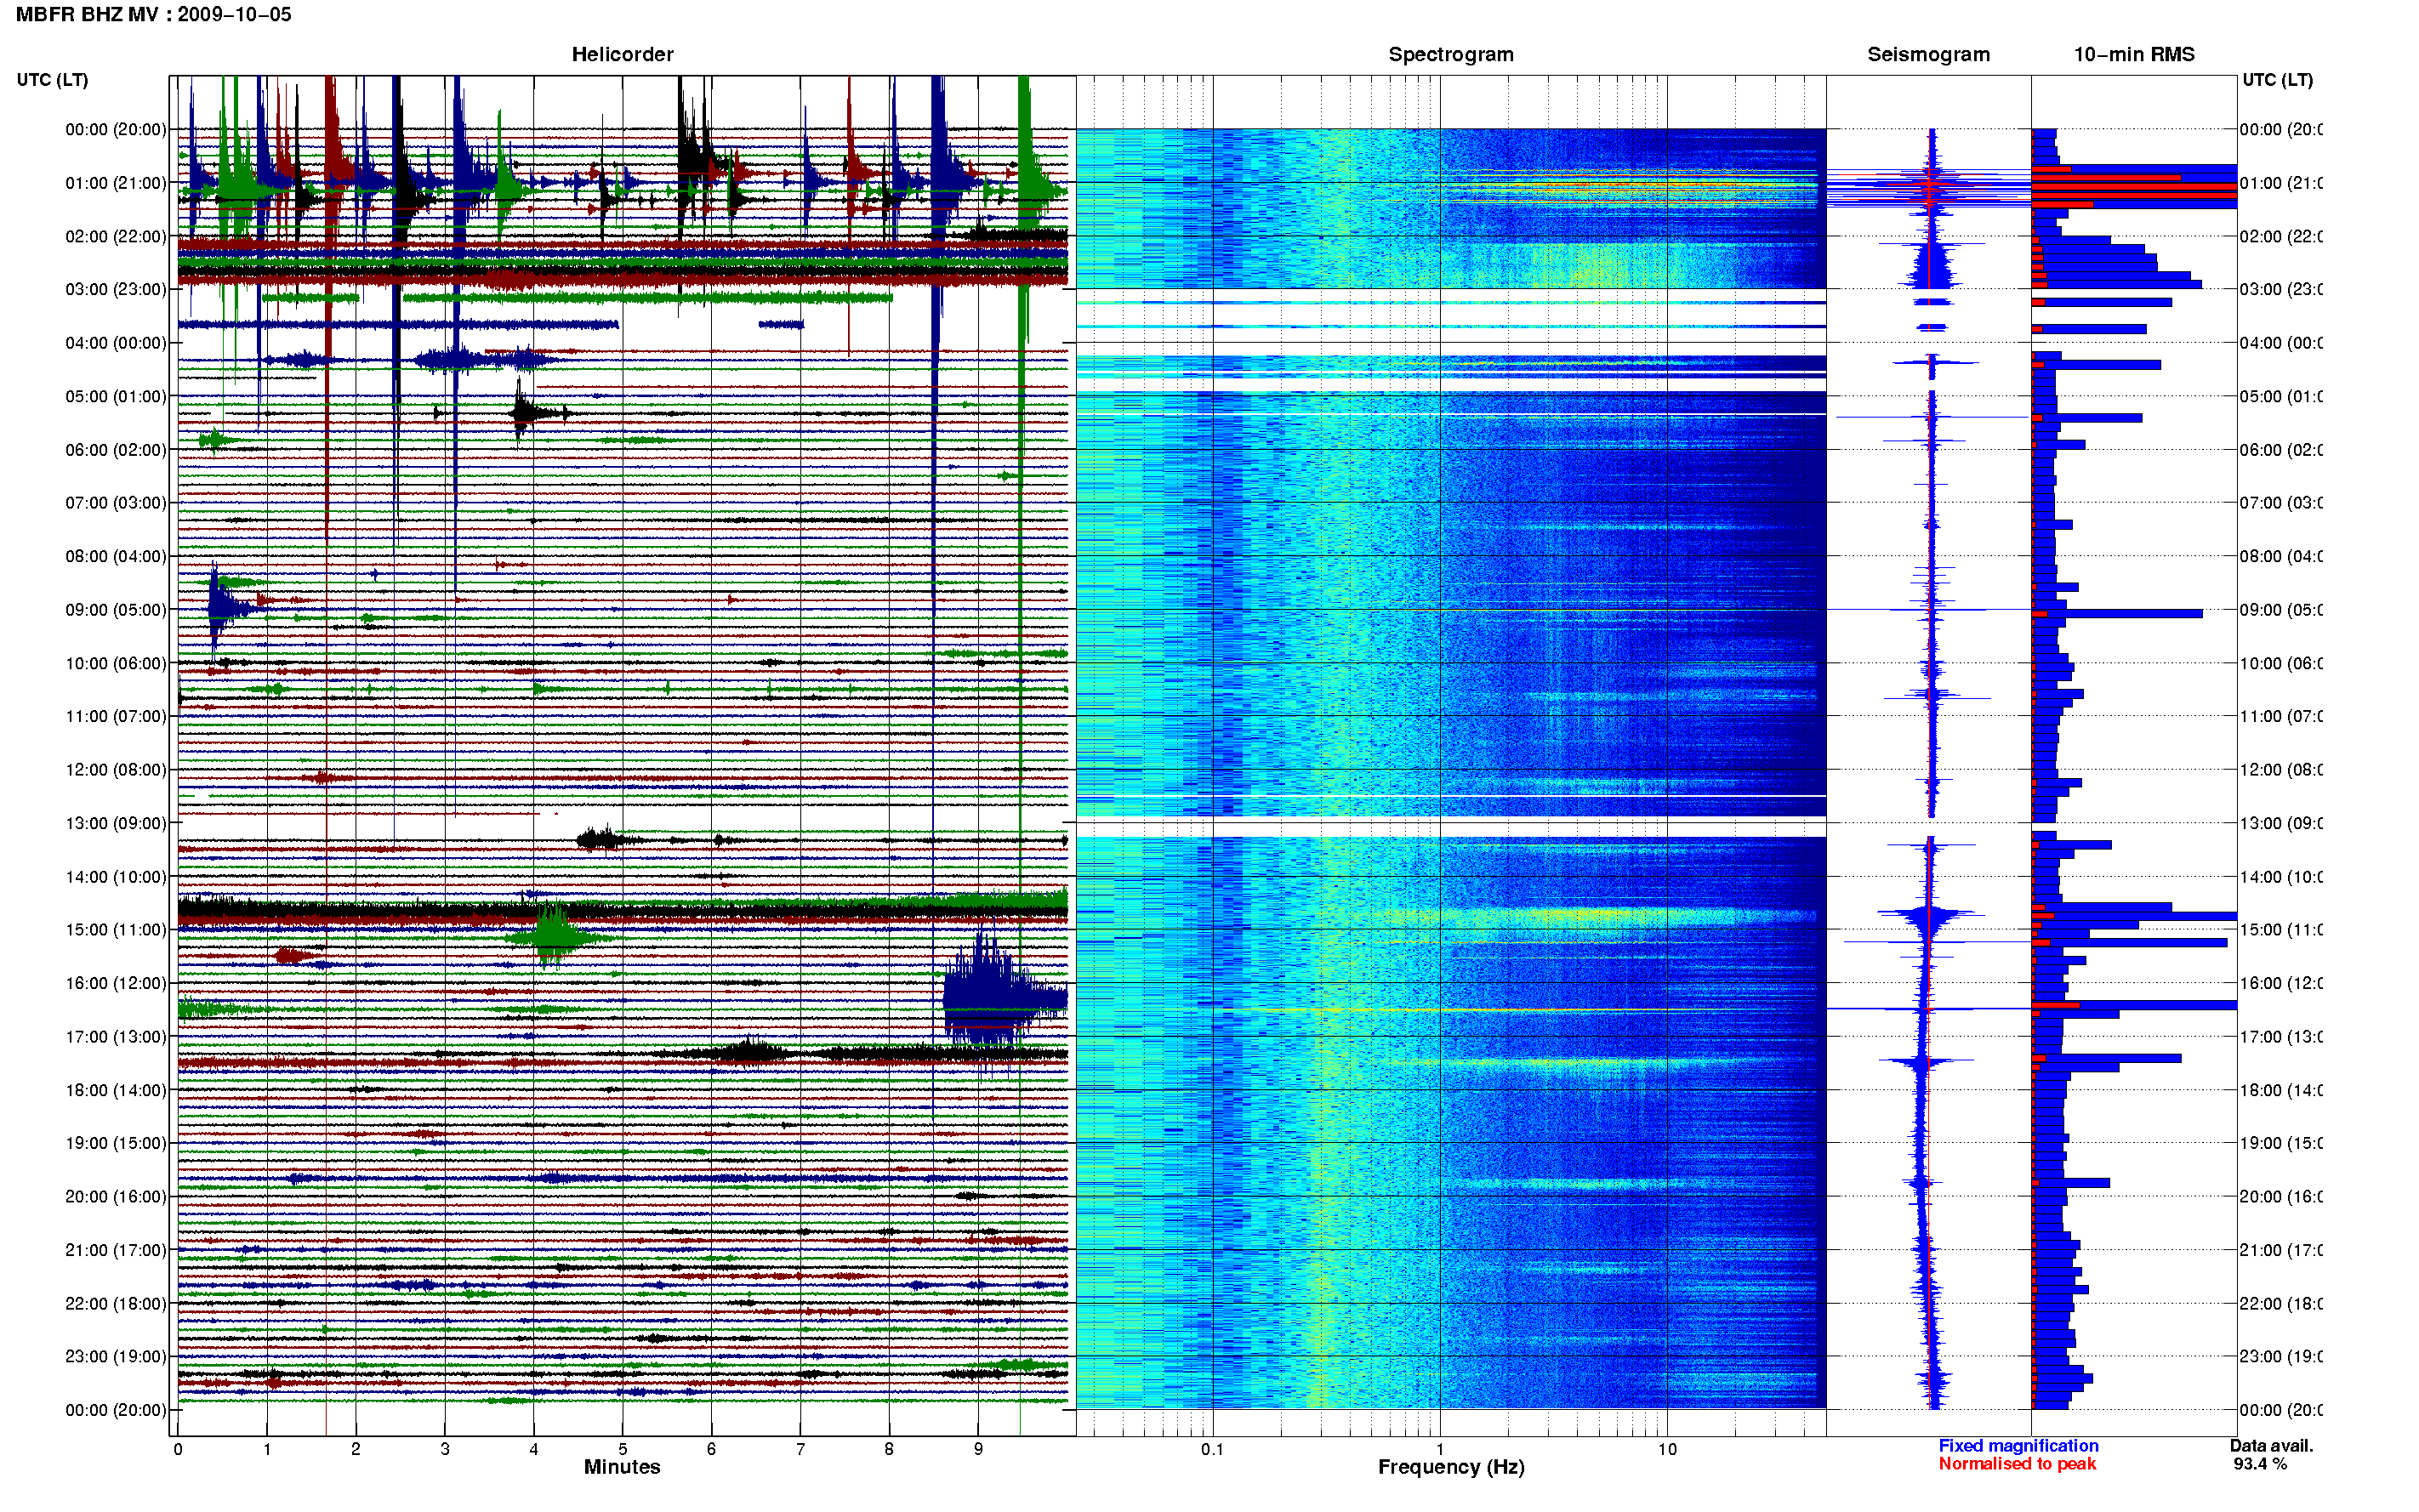The image size is (2419, 1512).
Task: Click the left 11:00 (07:00) time label
Action: [116, 716]
